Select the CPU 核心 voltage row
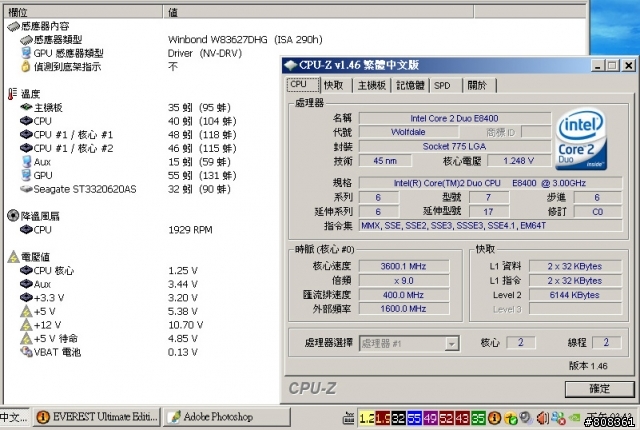 point(109,270)
